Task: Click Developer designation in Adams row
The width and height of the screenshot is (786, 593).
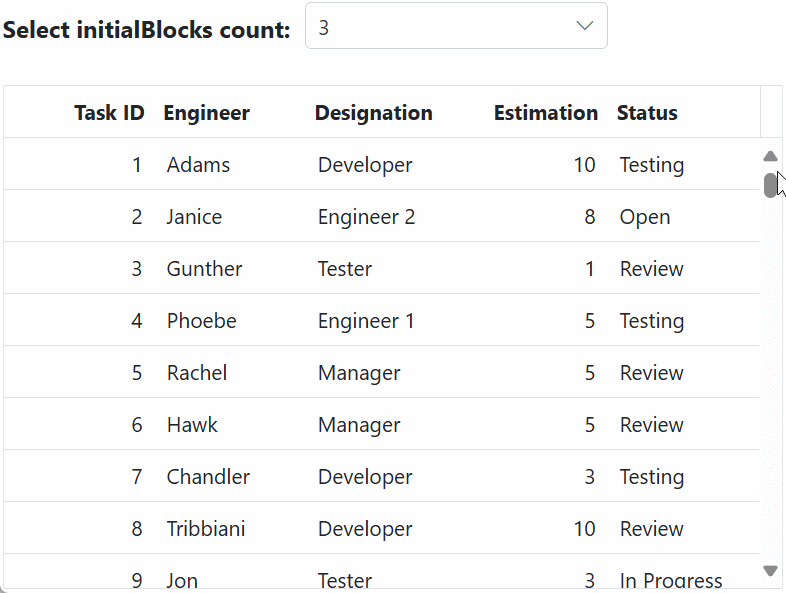Action: (365, 165)
